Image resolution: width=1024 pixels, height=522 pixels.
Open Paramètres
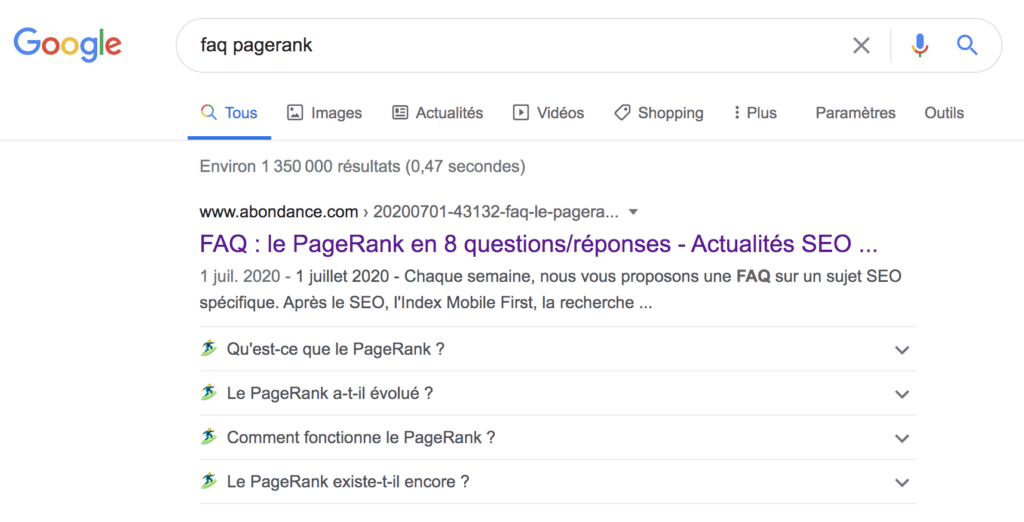(x=856, y=113)
